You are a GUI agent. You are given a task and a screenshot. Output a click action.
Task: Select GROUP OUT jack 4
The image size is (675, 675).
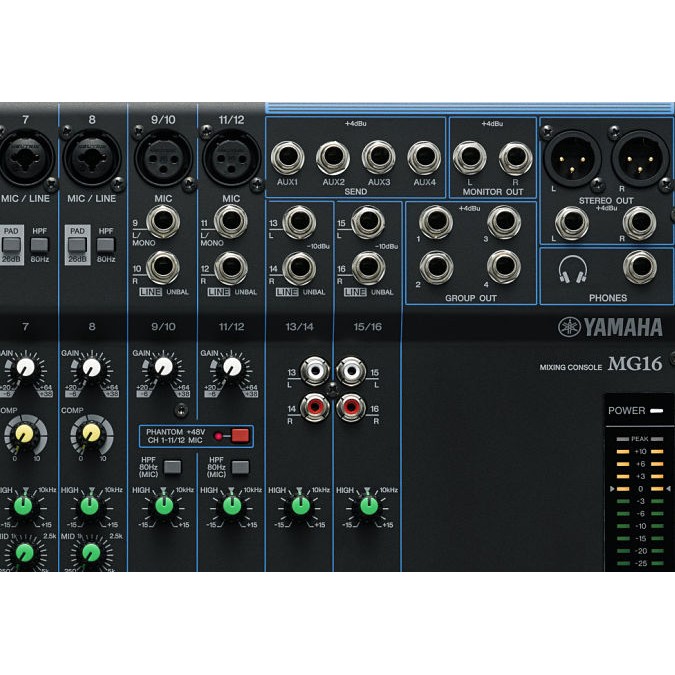click(504, 267)
